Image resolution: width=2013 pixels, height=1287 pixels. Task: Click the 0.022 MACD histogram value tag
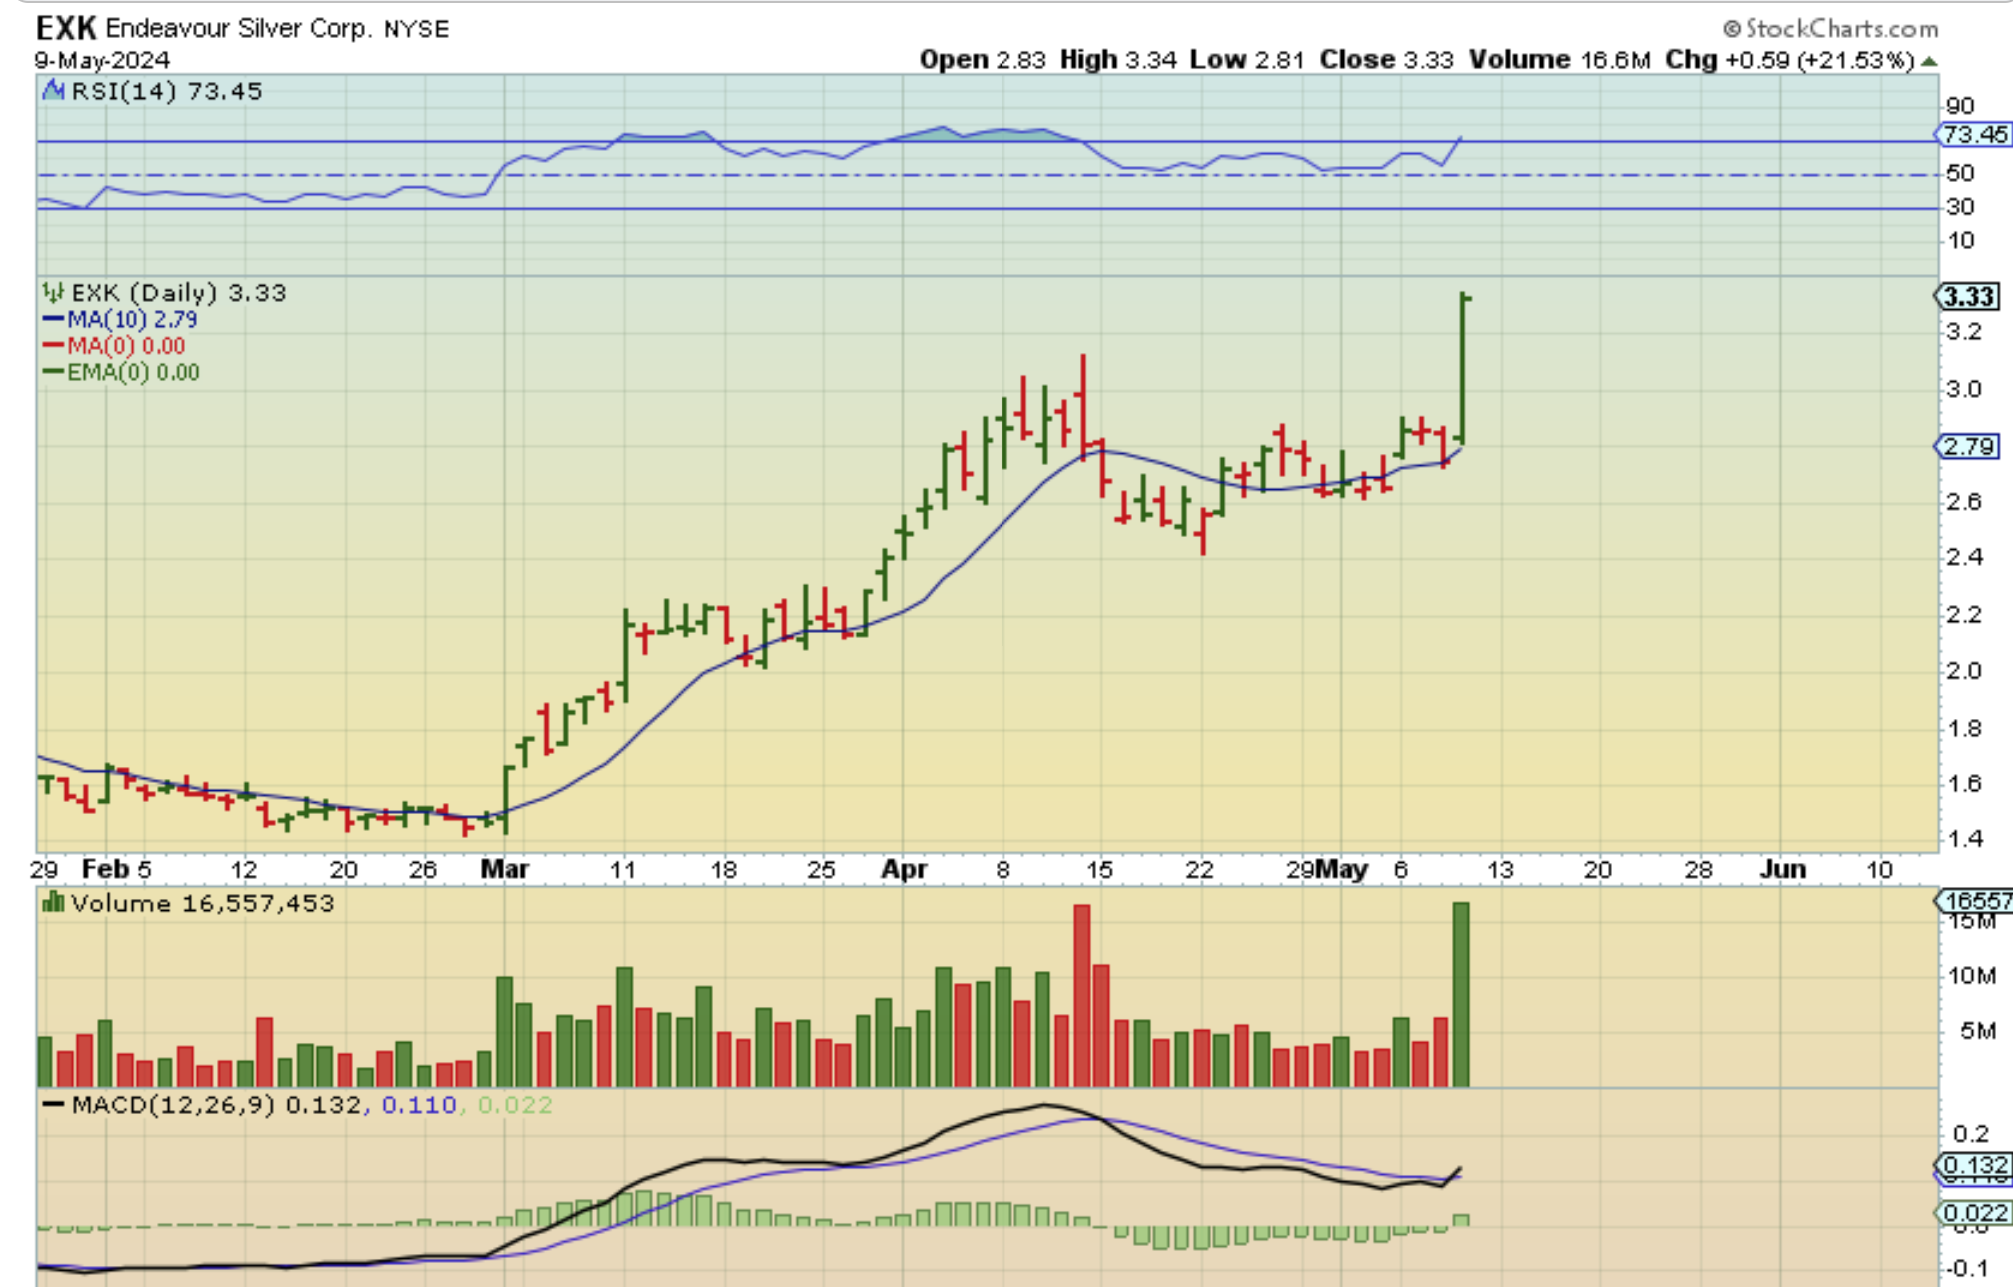(x=1973, y=1213)
